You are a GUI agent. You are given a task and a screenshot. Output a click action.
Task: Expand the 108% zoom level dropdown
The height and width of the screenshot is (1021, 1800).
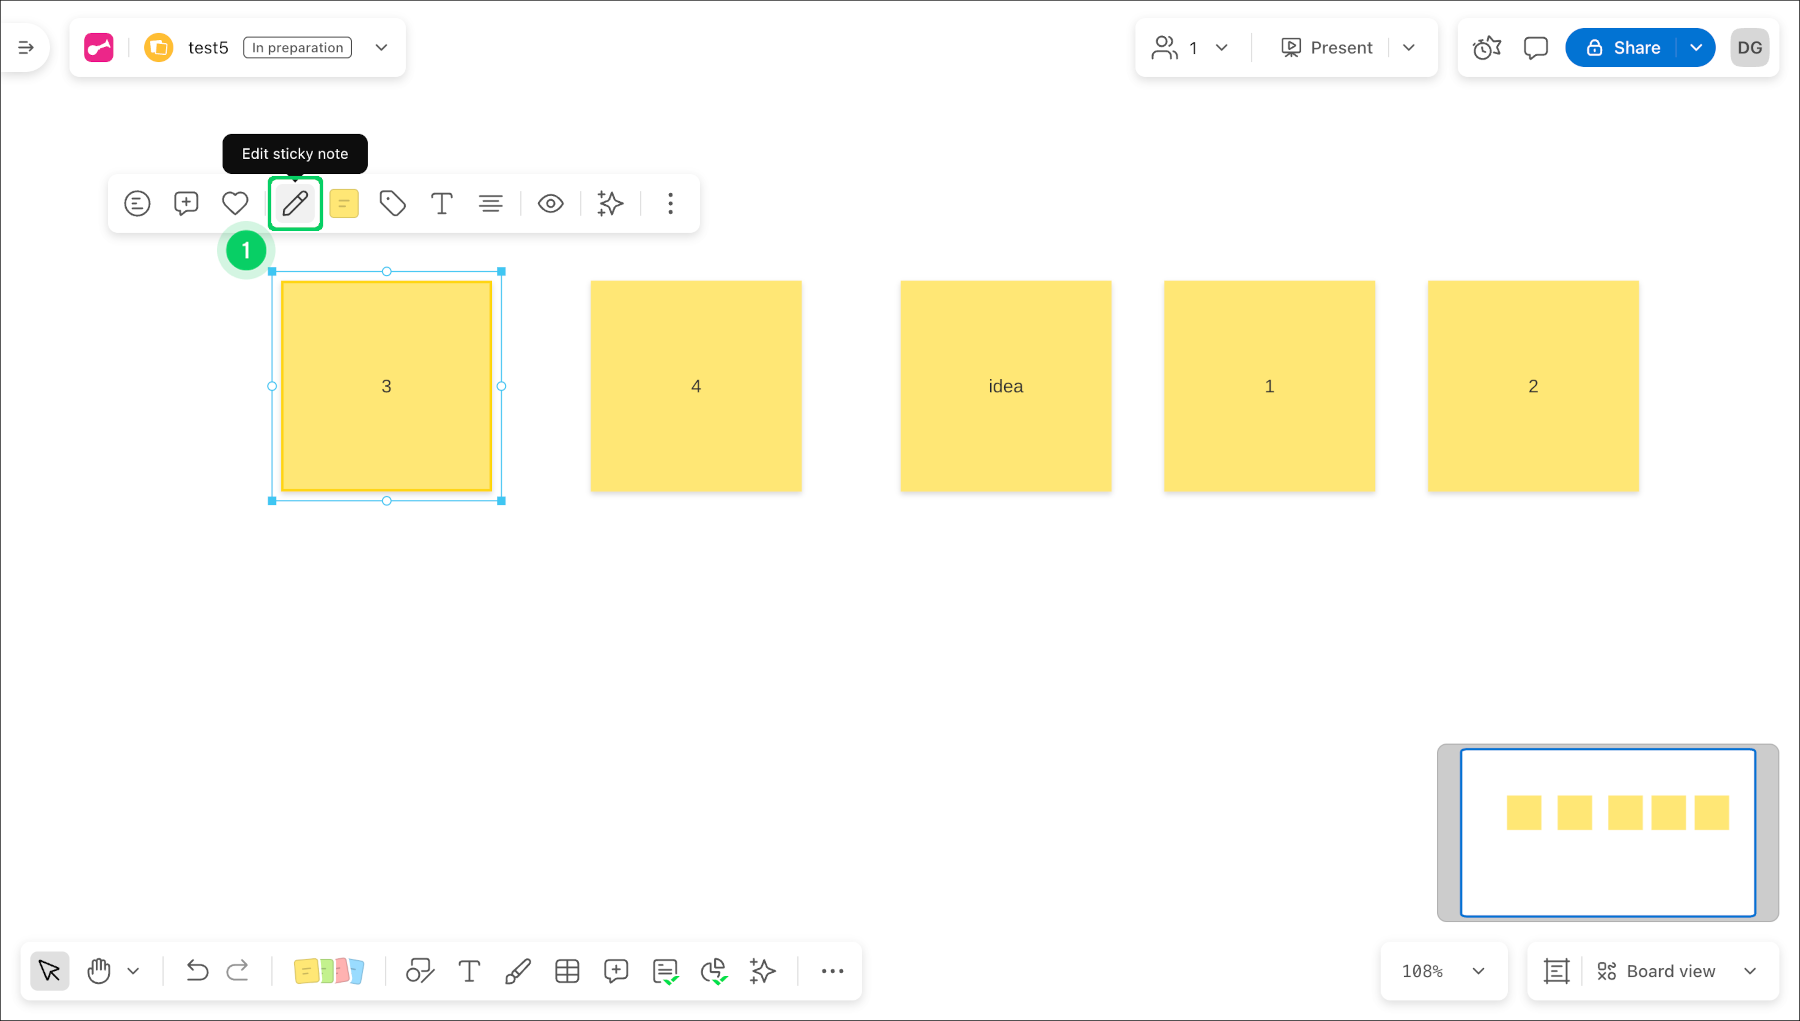click(x=1478, y=971)
